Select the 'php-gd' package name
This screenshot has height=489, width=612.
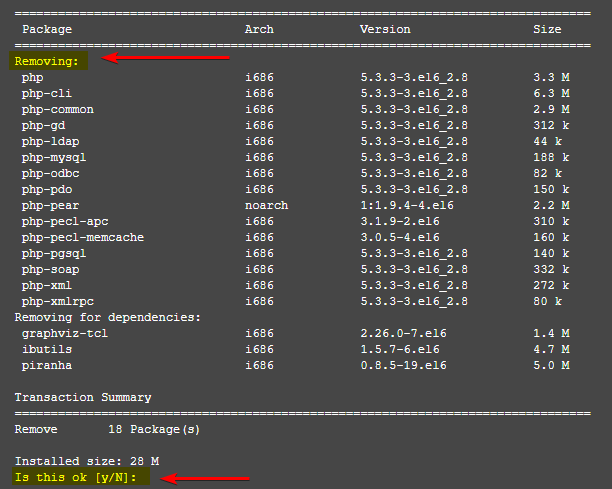pyautogui.click(x=43, y=126)
